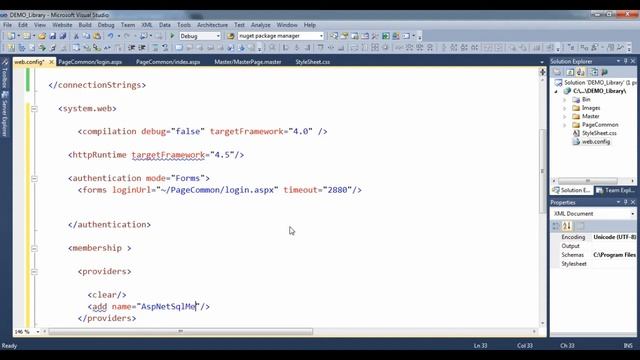Click the Save All toolbar icon
Viewport: 640px width, 360px height.
click(63, 36)
